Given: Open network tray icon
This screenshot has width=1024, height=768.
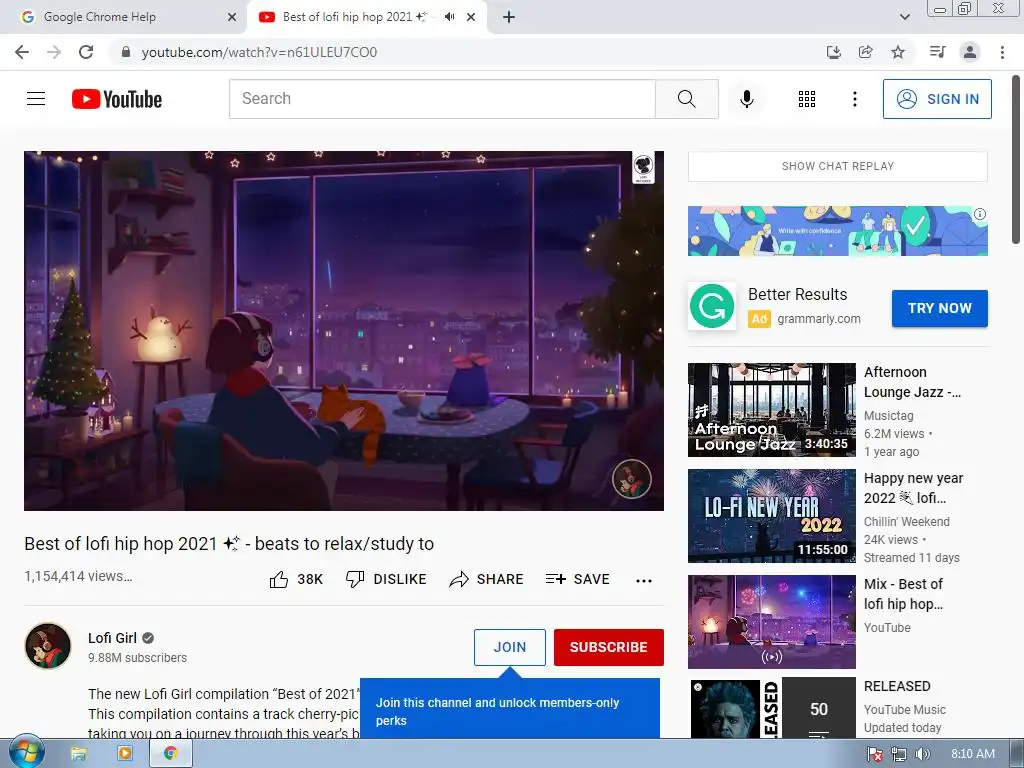Looking at the screenshot, I should (x=899, y=754).
